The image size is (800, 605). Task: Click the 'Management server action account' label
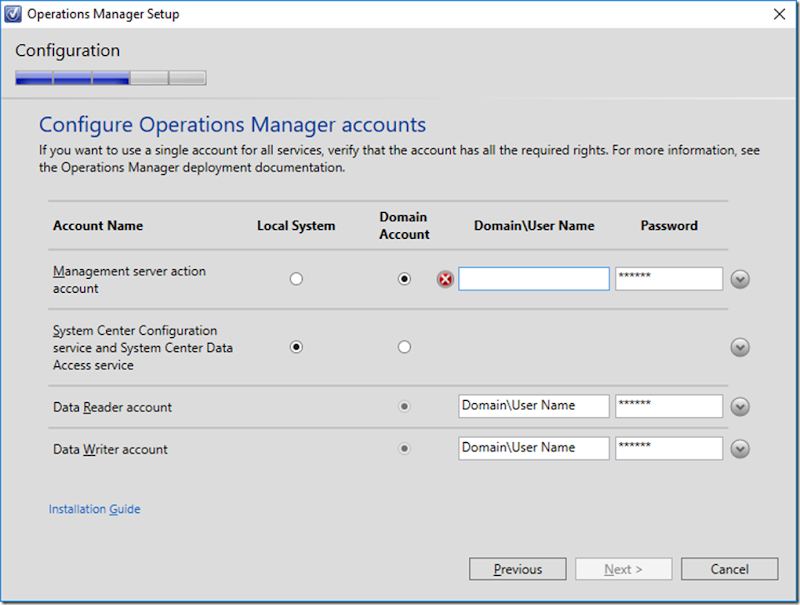(x=129, y=280)
